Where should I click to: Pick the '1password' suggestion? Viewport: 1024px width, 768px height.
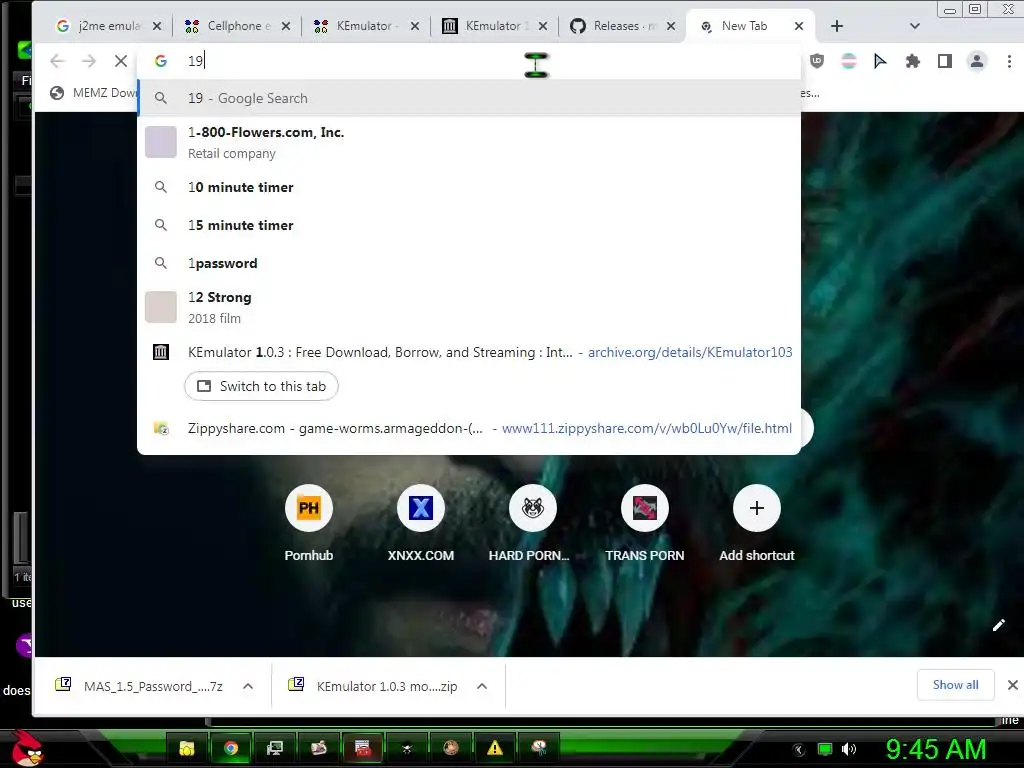(x=469, y=263)
